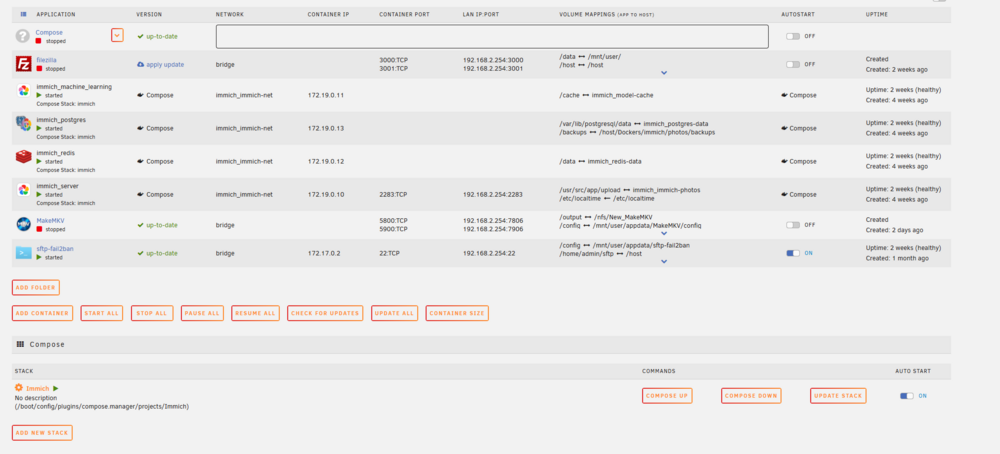1000x454 pixels.
Task: Open the immich_server container icon
Action: point(24,190)
